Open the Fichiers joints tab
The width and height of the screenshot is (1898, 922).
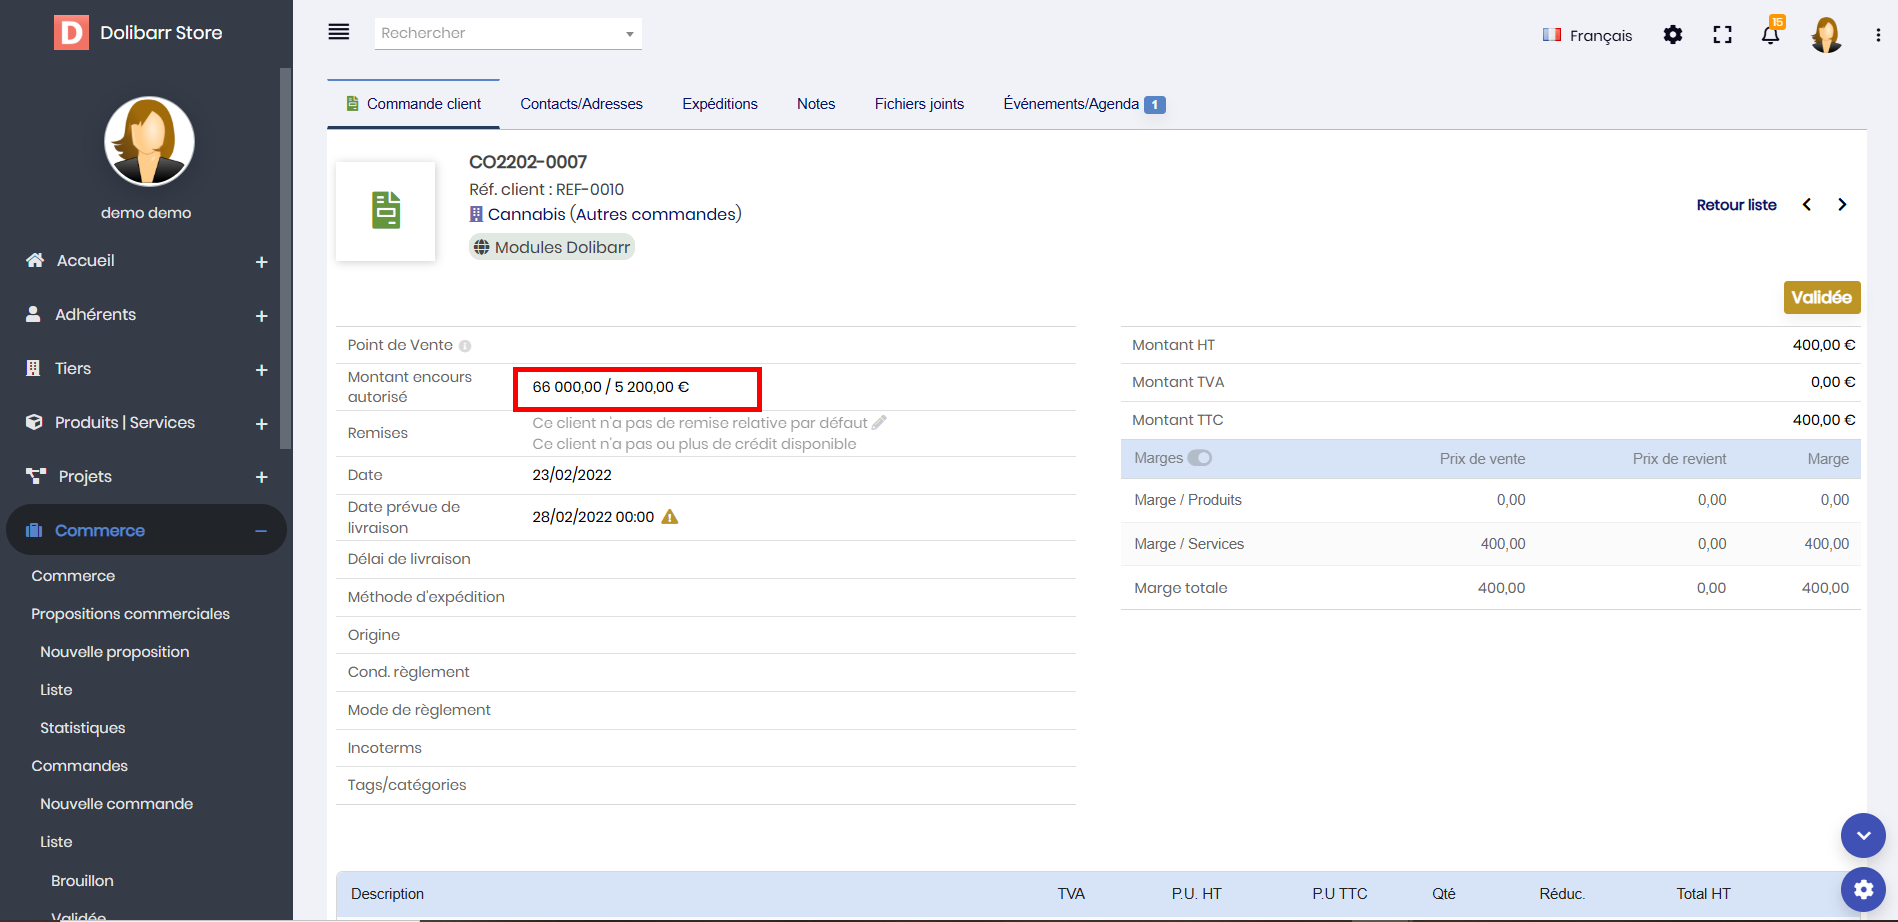point(918,104)
